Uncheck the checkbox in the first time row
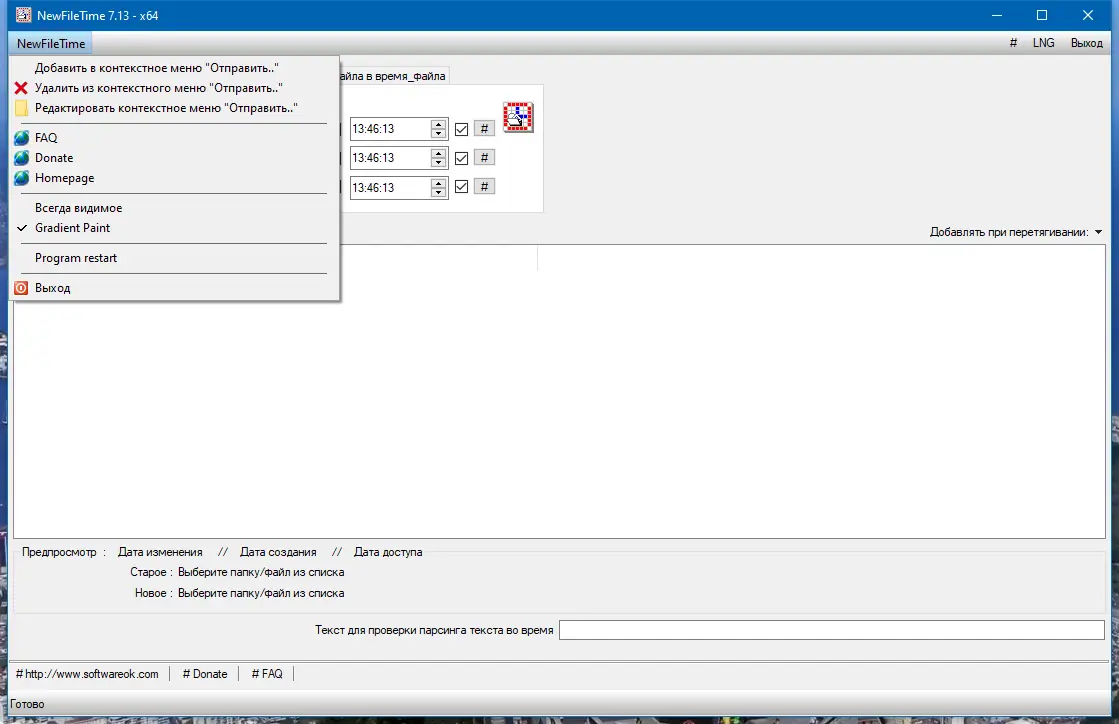Image resolution: width=1119 pixels, height=724 pixels. tap(461, 129)
